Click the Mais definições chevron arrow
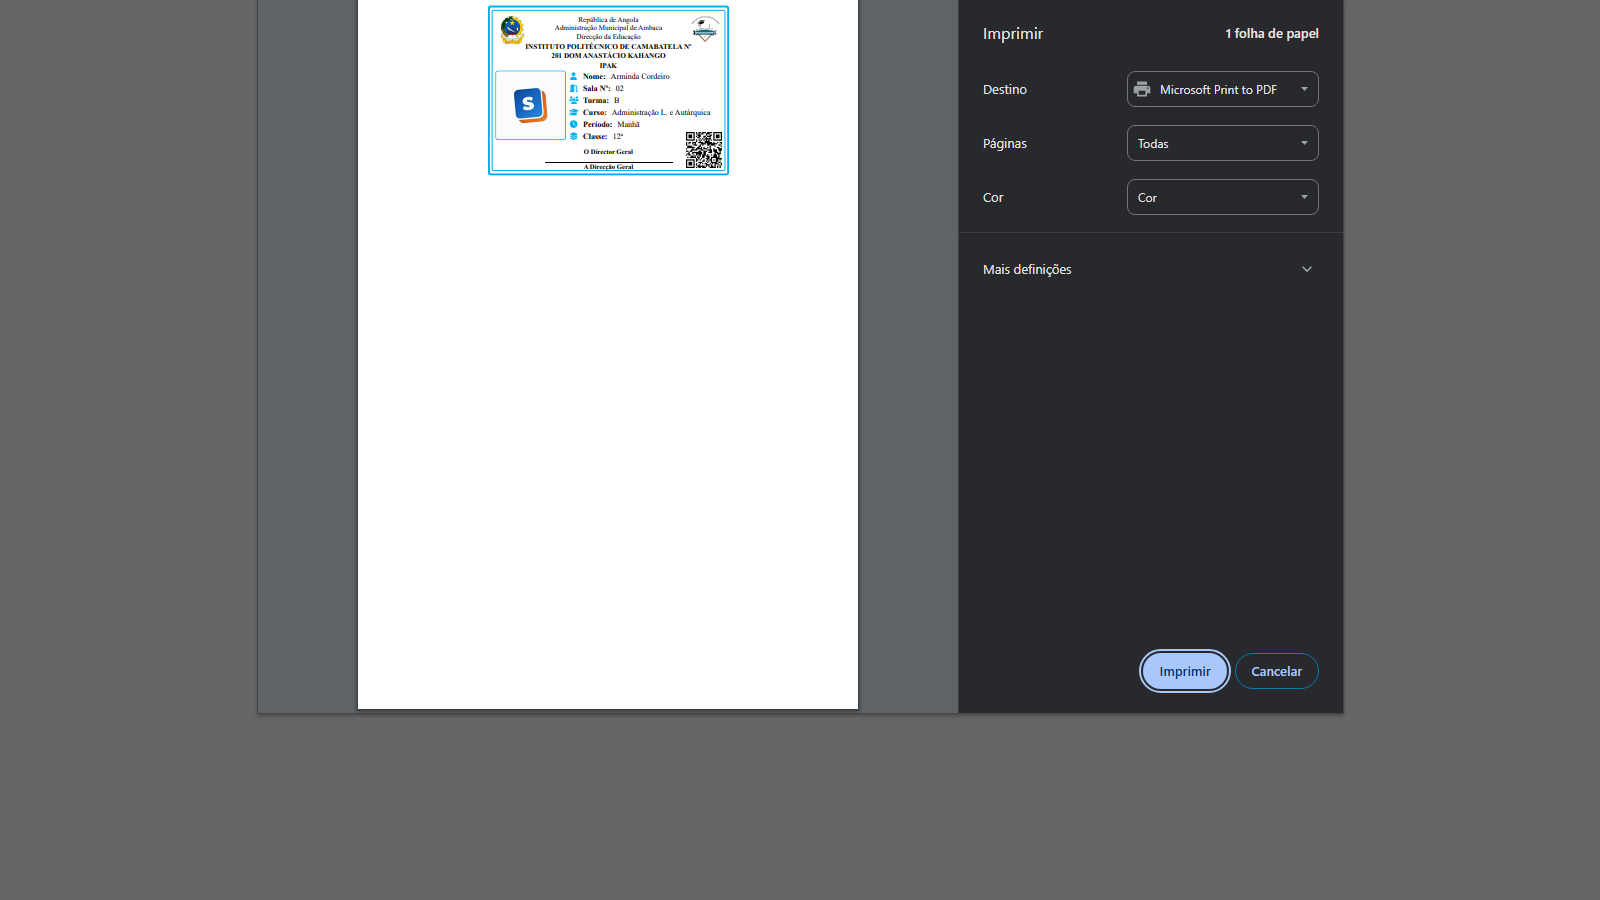 1306,269
